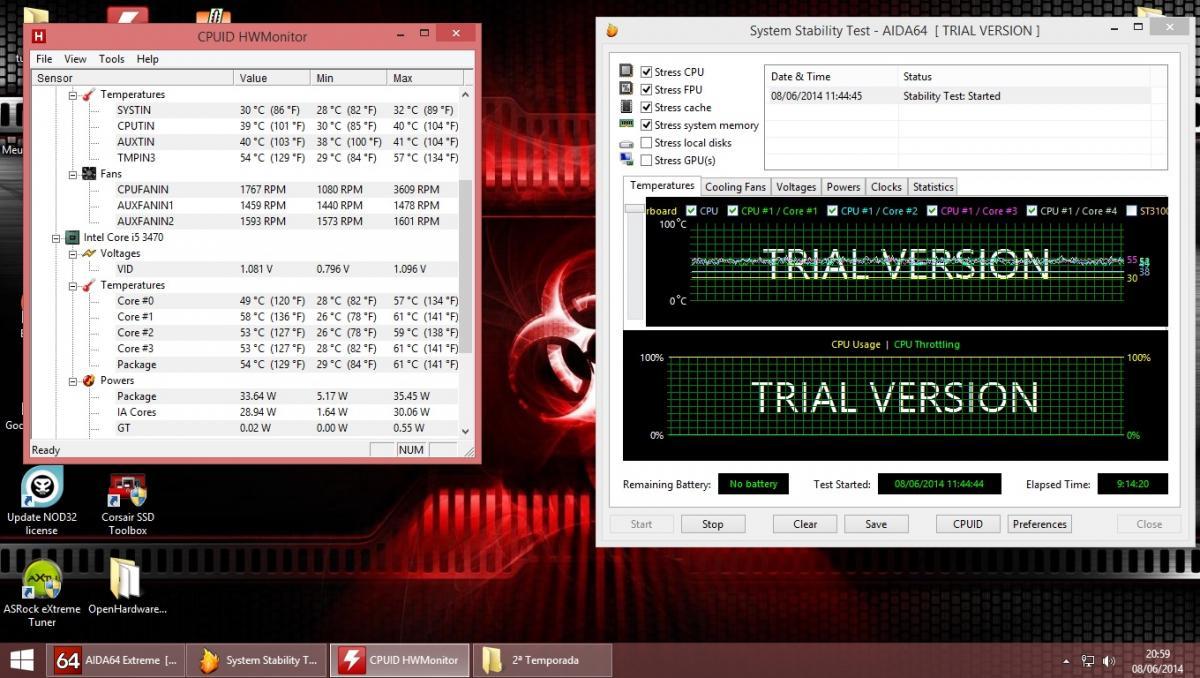The image size is (1200, 678).
Task: Click the Clear button in AIDA64
Action: [805, 524]
